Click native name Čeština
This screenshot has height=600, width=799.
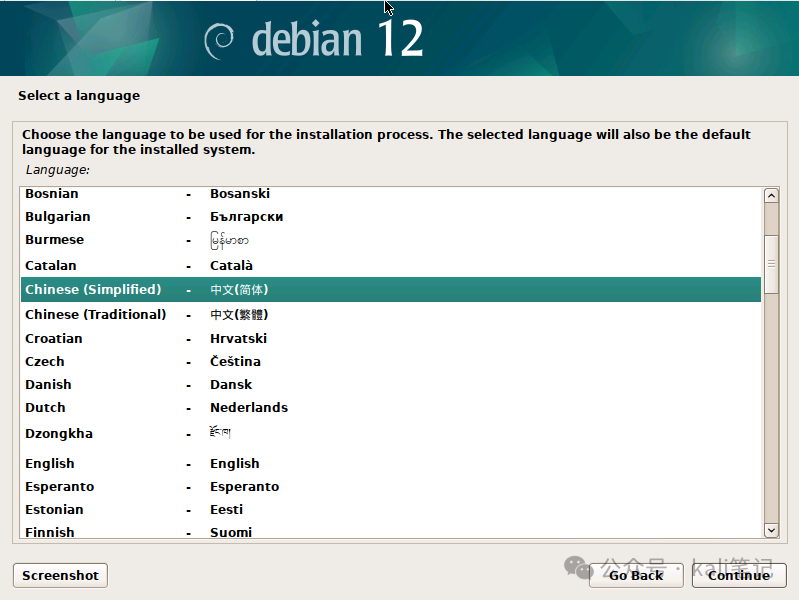pyautogui.click(x=235, y=361)
